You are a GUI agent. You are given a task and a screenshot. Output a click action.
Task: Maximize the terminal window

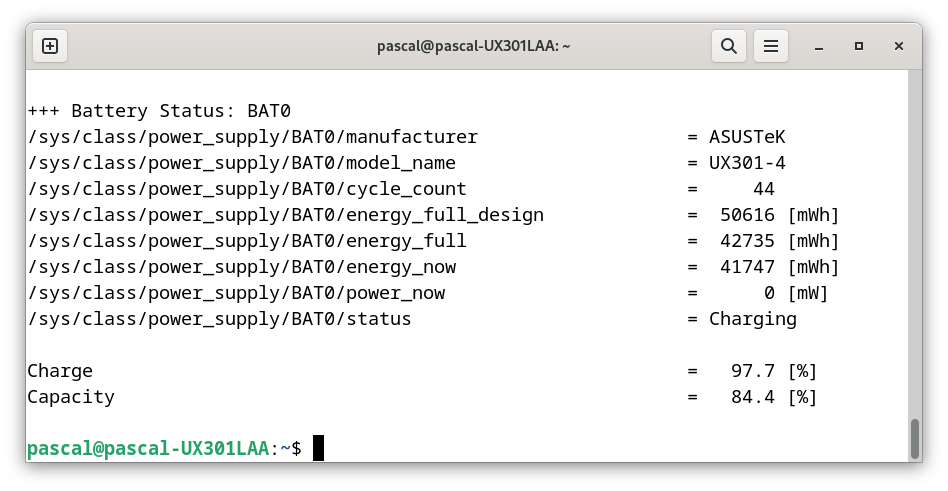[x=859, y=47]
